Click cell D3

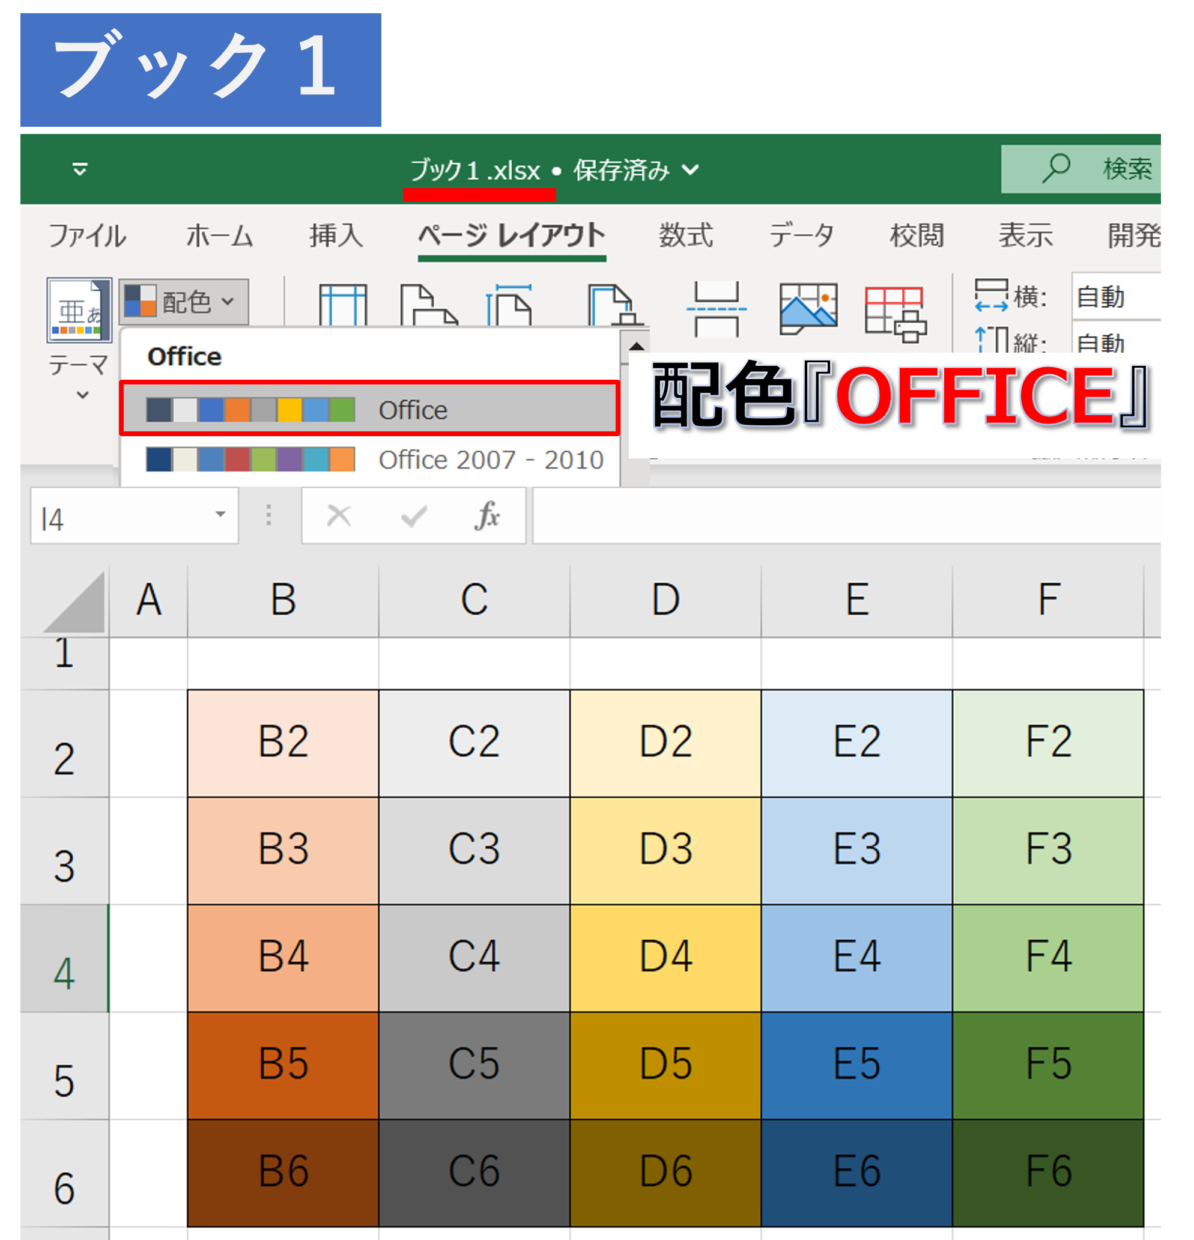pos(666,850)
